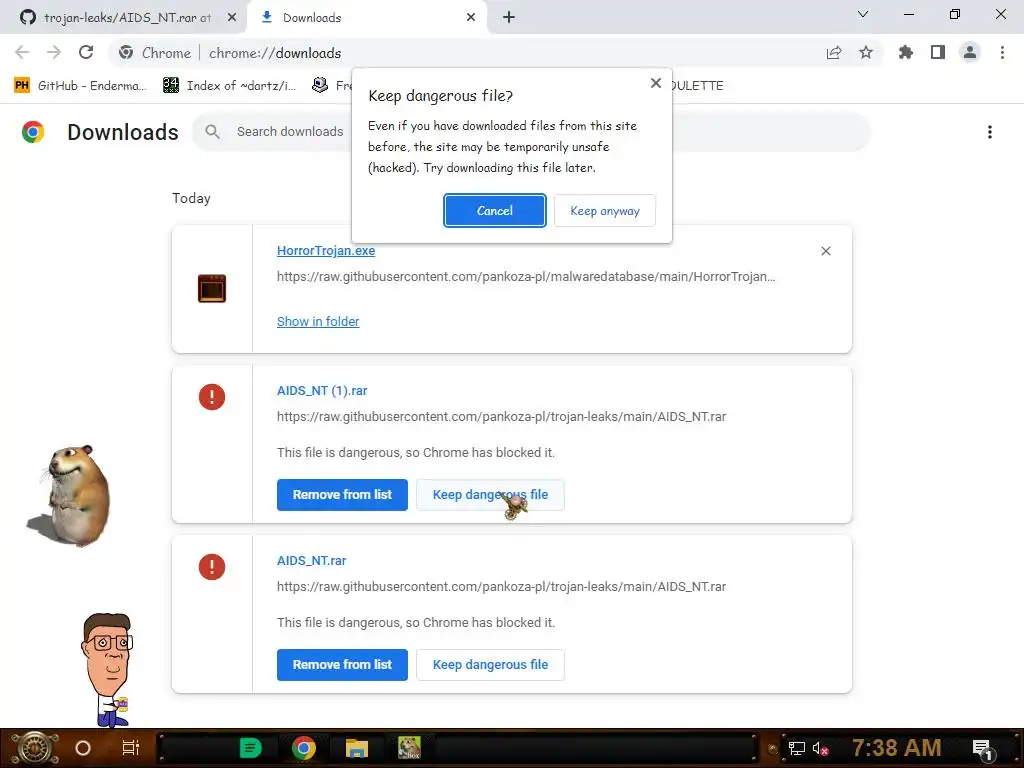Image resolution: width=1024 pixels, height=768 pixels.
Task: Remove AIDS_NT.rar from list
Action: click(342, 664)
